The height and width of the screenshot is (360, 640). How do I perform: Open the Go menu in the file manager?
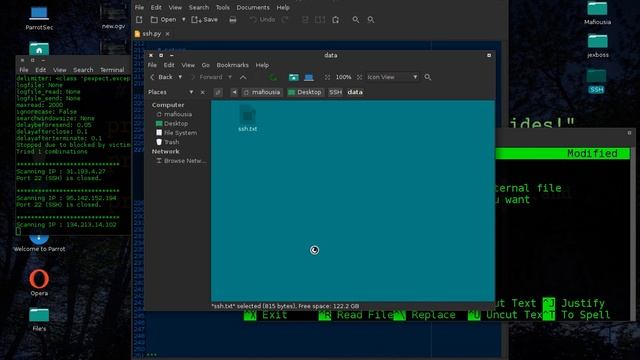click(205, 65)
